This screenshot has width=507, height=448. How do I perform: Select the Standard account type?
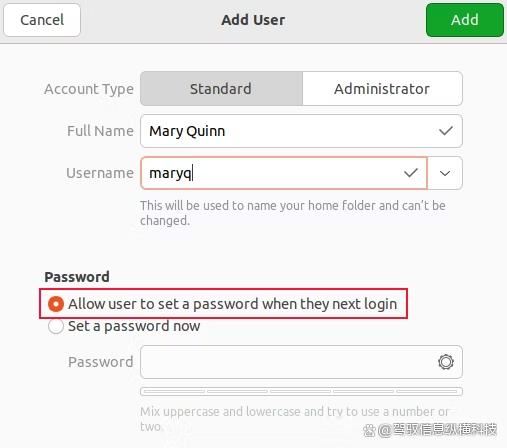pyautogui.click(x=221, y=89)
